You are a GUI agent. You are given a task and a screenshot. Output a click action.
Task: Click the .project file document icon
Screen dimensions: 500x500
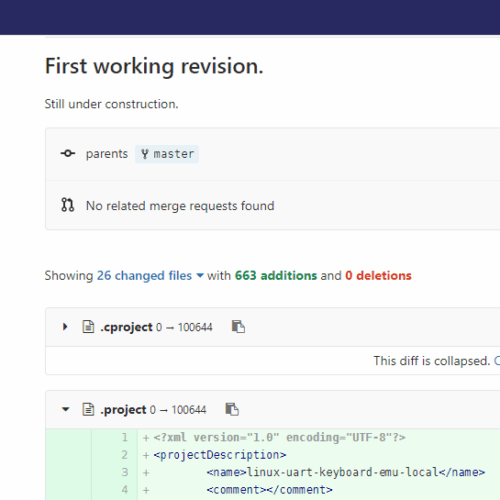tap(88, 409)
